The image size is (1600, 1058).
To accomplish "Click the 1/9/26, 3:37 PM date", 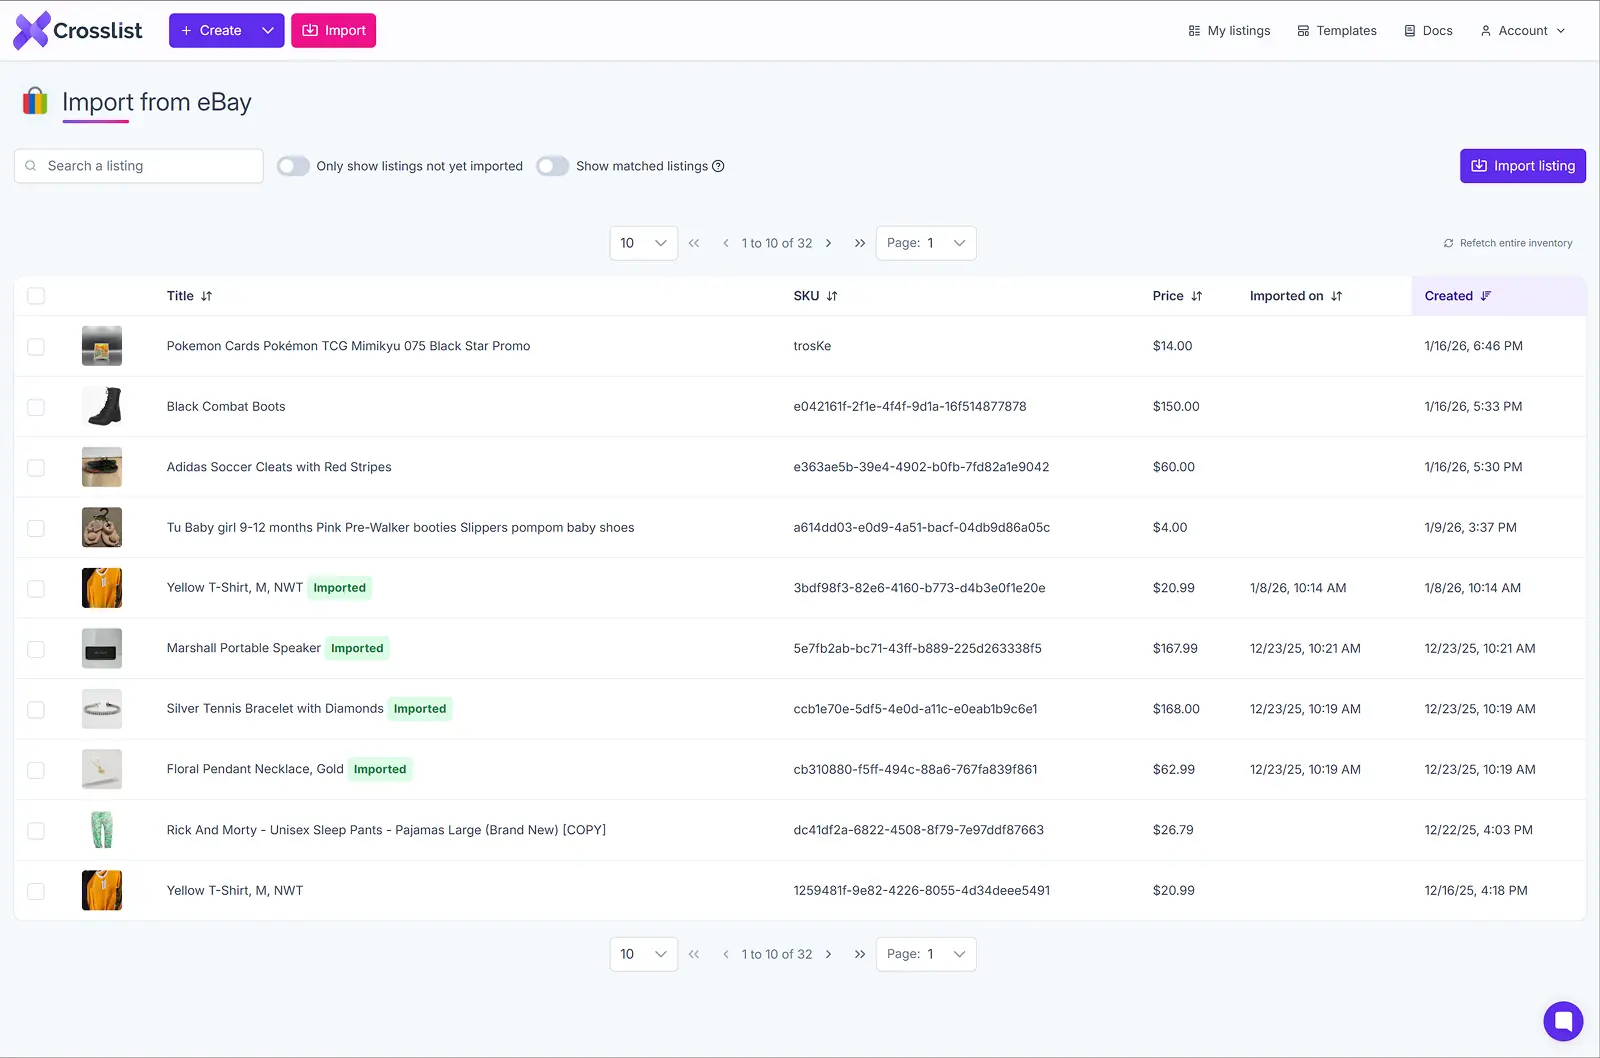I will click(1470, 527).
